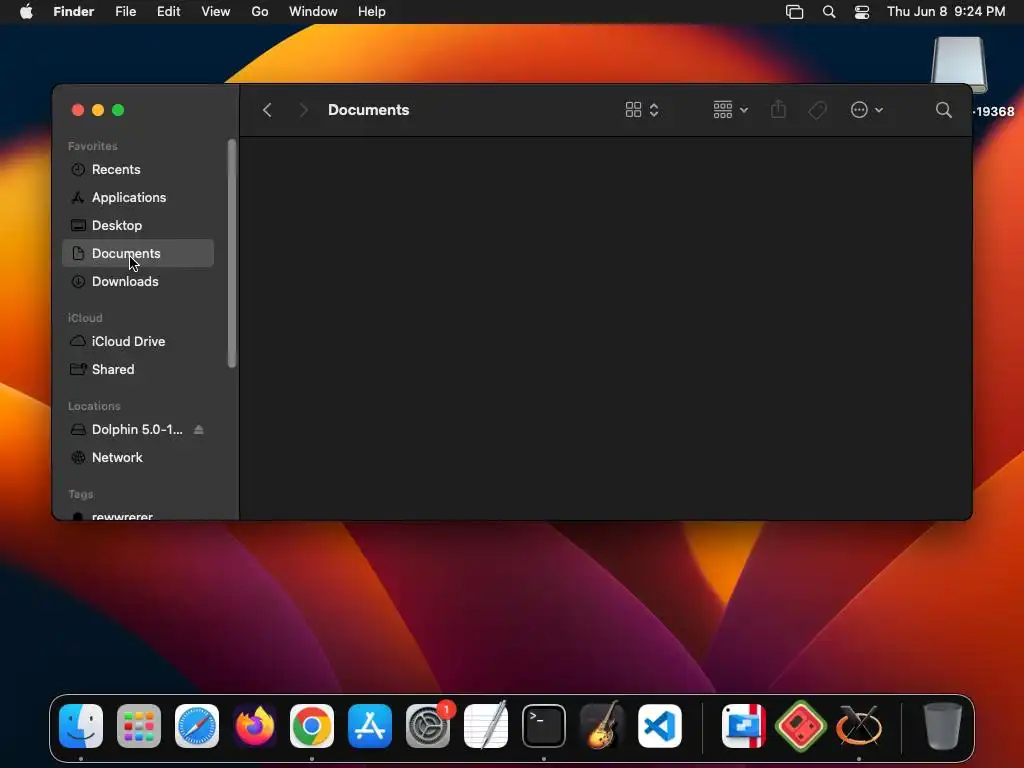1024x768 pixels.
Task: Click the Stage Manager icon in menu bar
Action: pyautogui.click(x=794, y=12)
